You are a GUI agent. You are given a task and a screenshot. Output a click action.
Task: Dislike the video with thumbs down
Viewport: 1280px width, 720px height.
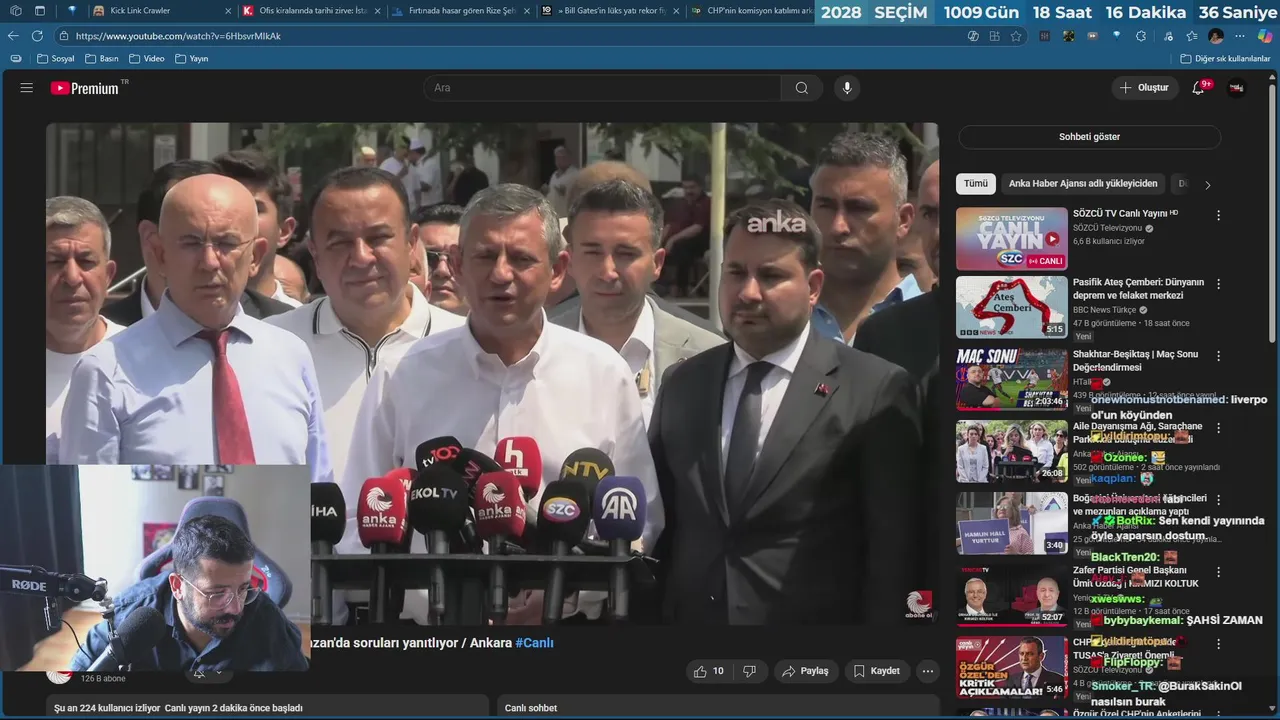pyautogui.click(x=749, y=671)
